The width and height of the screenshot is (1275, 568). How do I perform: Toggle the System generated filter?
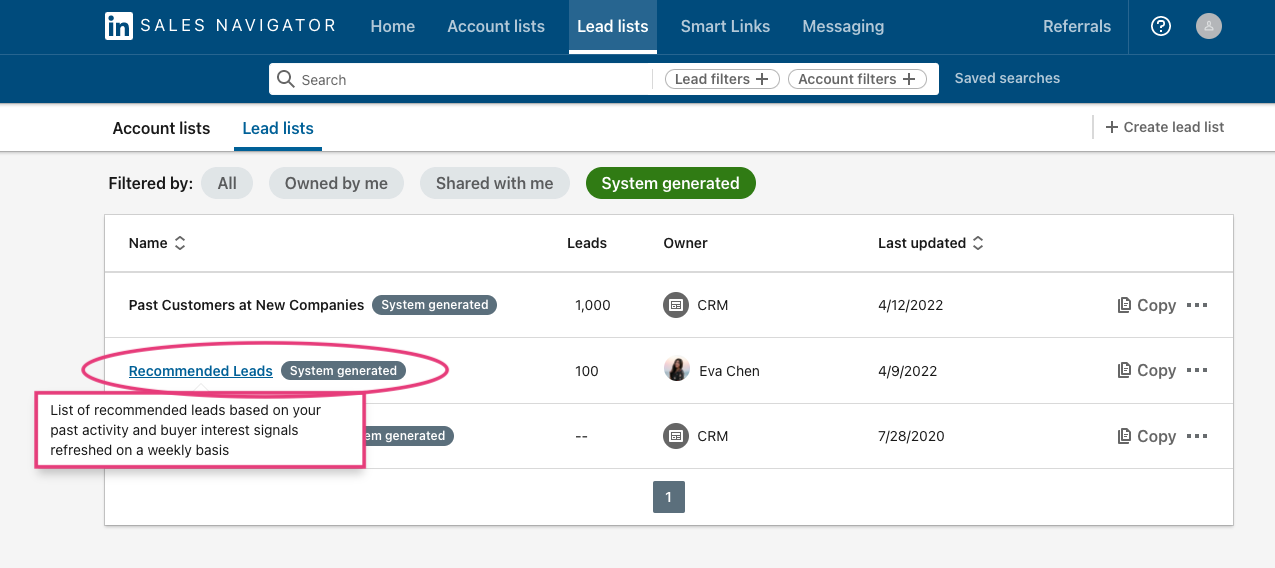pyautogui.click(x=671, y=183)
